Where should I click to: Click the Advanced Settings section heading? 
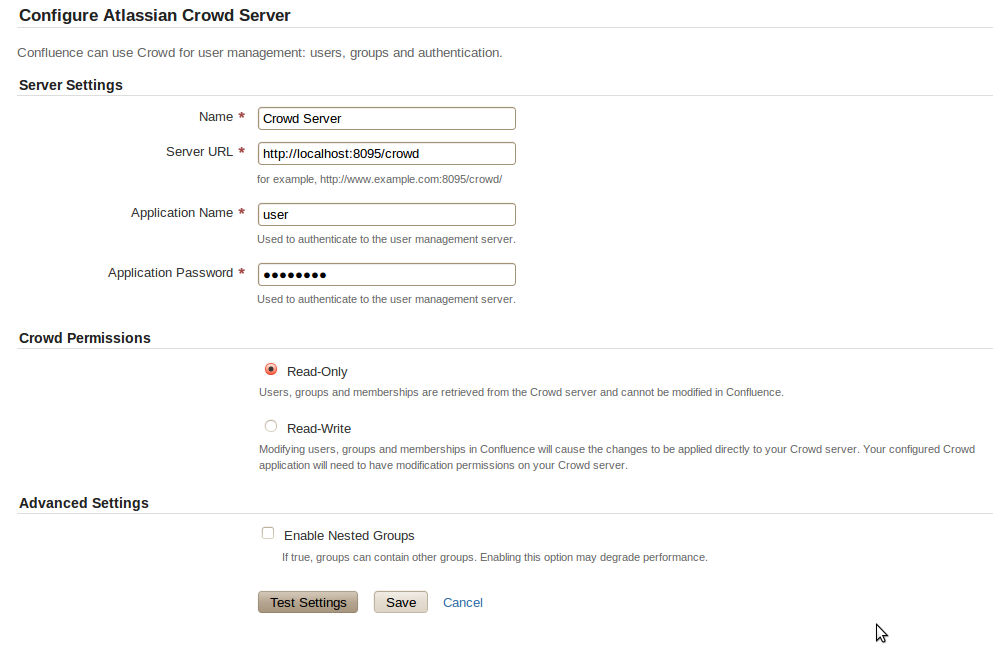pos(84,503)
